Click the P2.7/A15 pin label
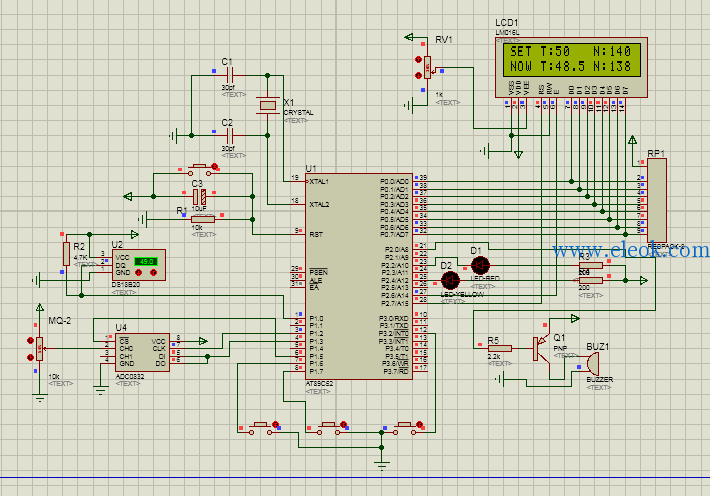 [x=395, y=303]
